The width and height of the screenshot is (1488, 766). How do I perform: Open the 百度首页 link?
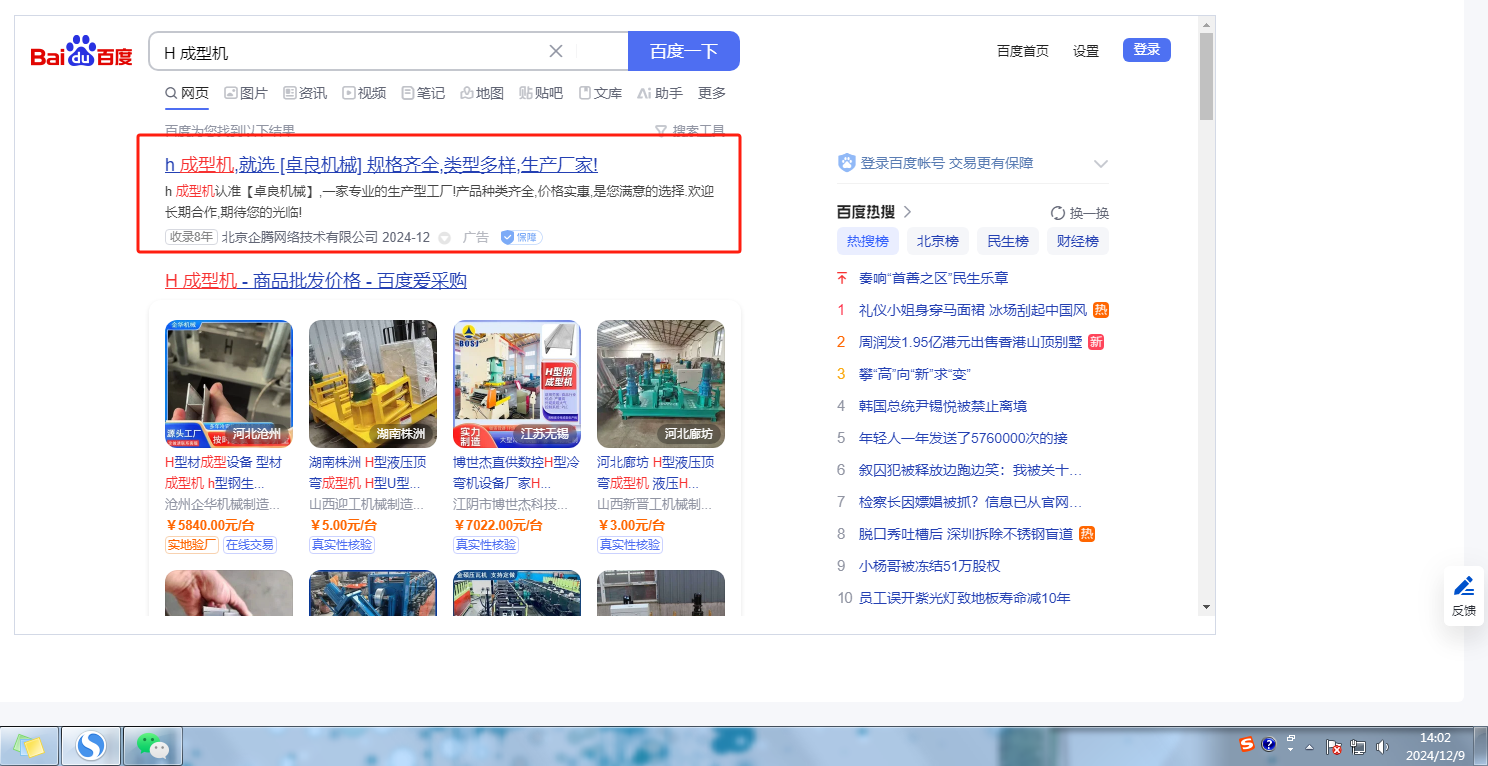(1023, 51)
